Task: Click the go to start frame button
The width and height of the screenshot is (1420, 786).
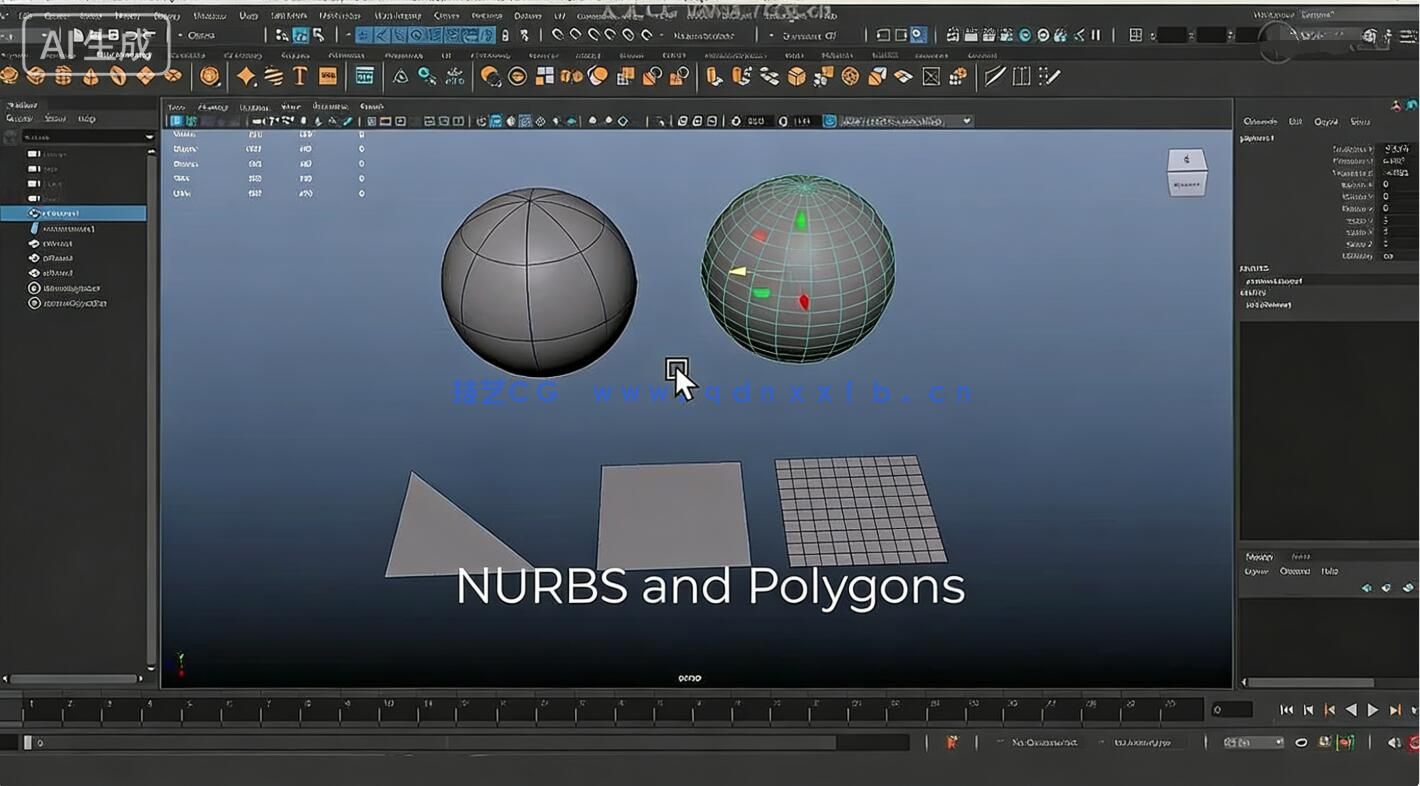Action: [1287, 710]
